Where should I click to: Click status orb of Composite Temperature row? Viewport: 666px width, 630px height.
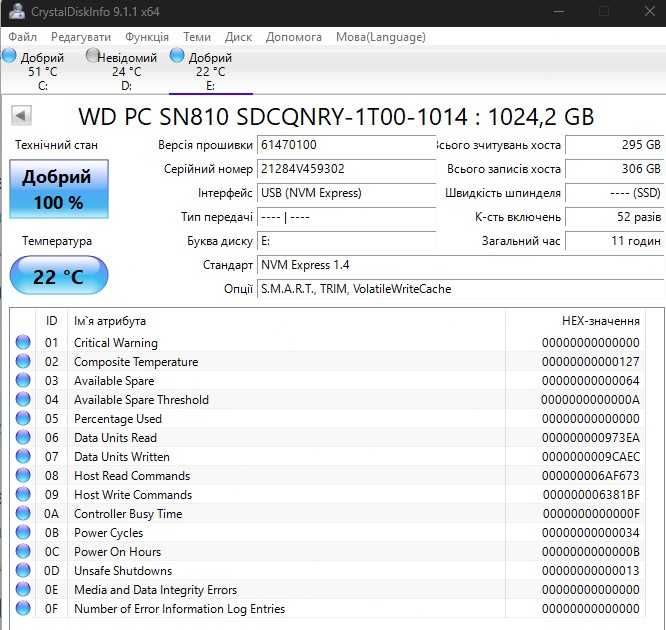[x=23, y=361]
